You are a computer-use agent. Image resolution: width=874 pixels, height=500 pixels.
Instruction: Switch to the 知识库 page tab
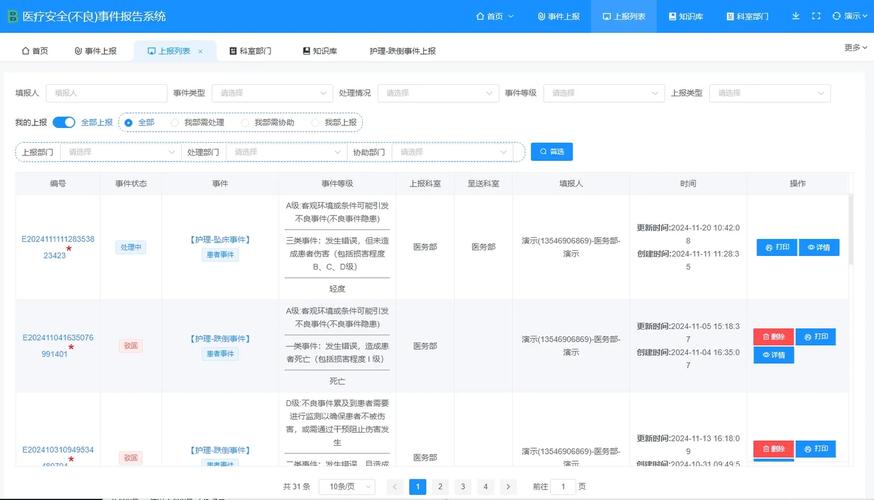[320, 51]
